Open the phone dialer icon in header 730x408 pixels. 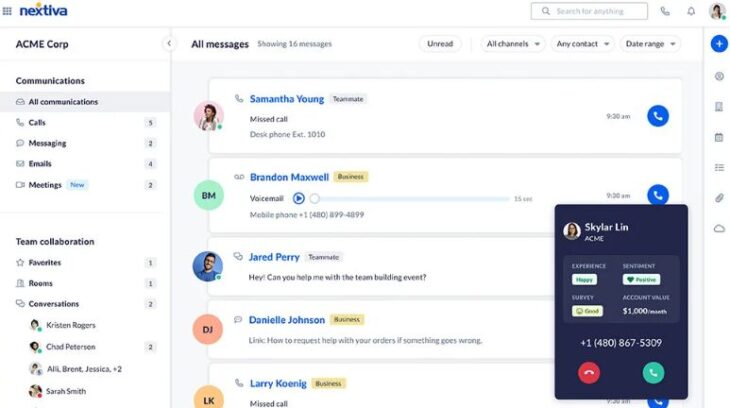pyautogui.click(x=665, y=11)
